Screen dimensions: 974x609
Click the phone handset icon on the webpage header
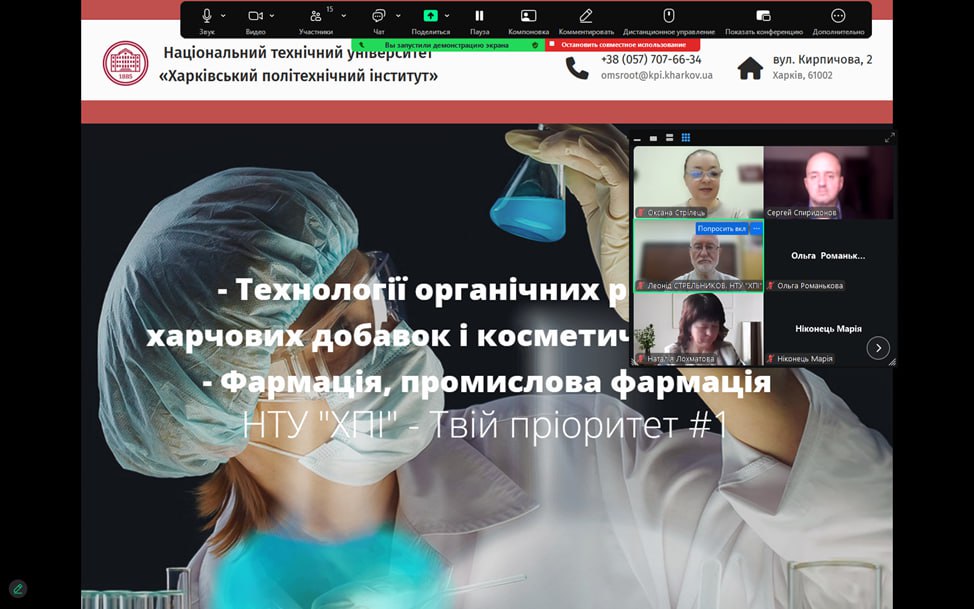pyautogui.click(x=576, y=68)
